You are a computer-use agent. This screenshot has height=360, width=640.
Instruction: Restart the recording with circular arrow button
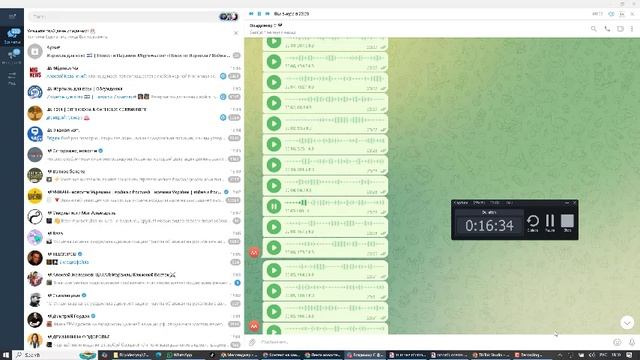point(533,222)
